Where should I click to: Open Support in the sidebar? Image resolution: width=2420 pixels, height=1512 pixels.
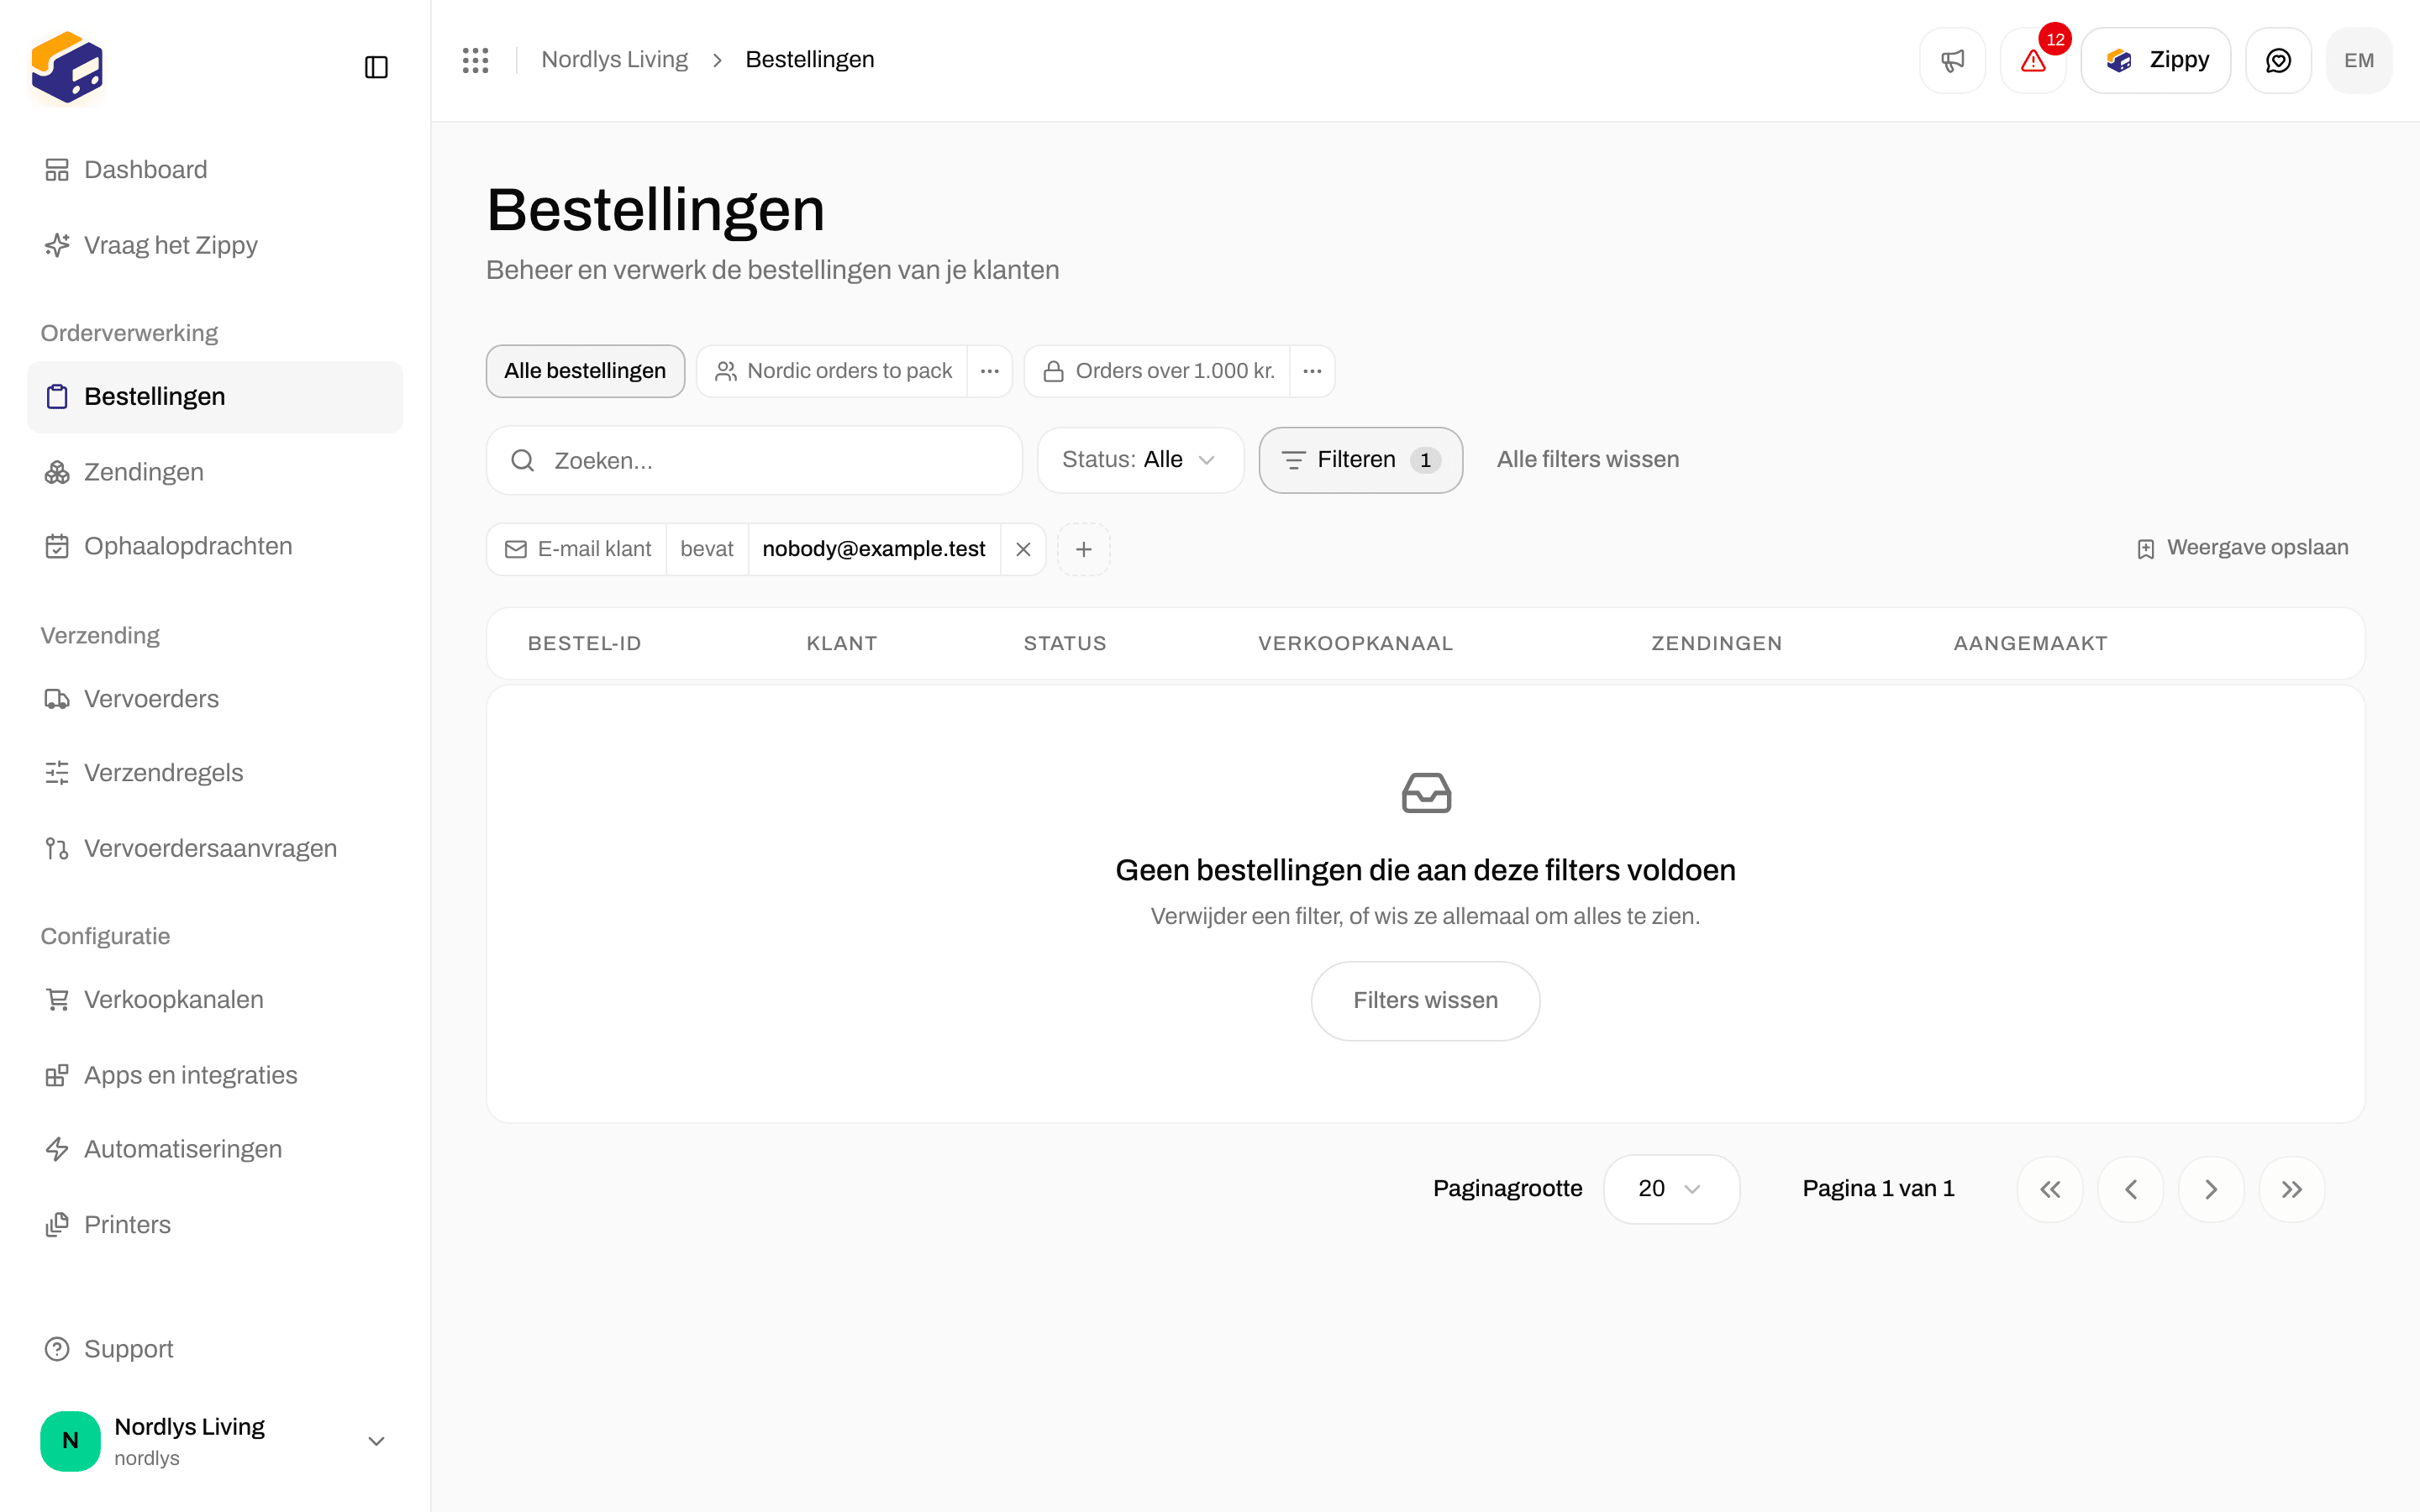214,1349
